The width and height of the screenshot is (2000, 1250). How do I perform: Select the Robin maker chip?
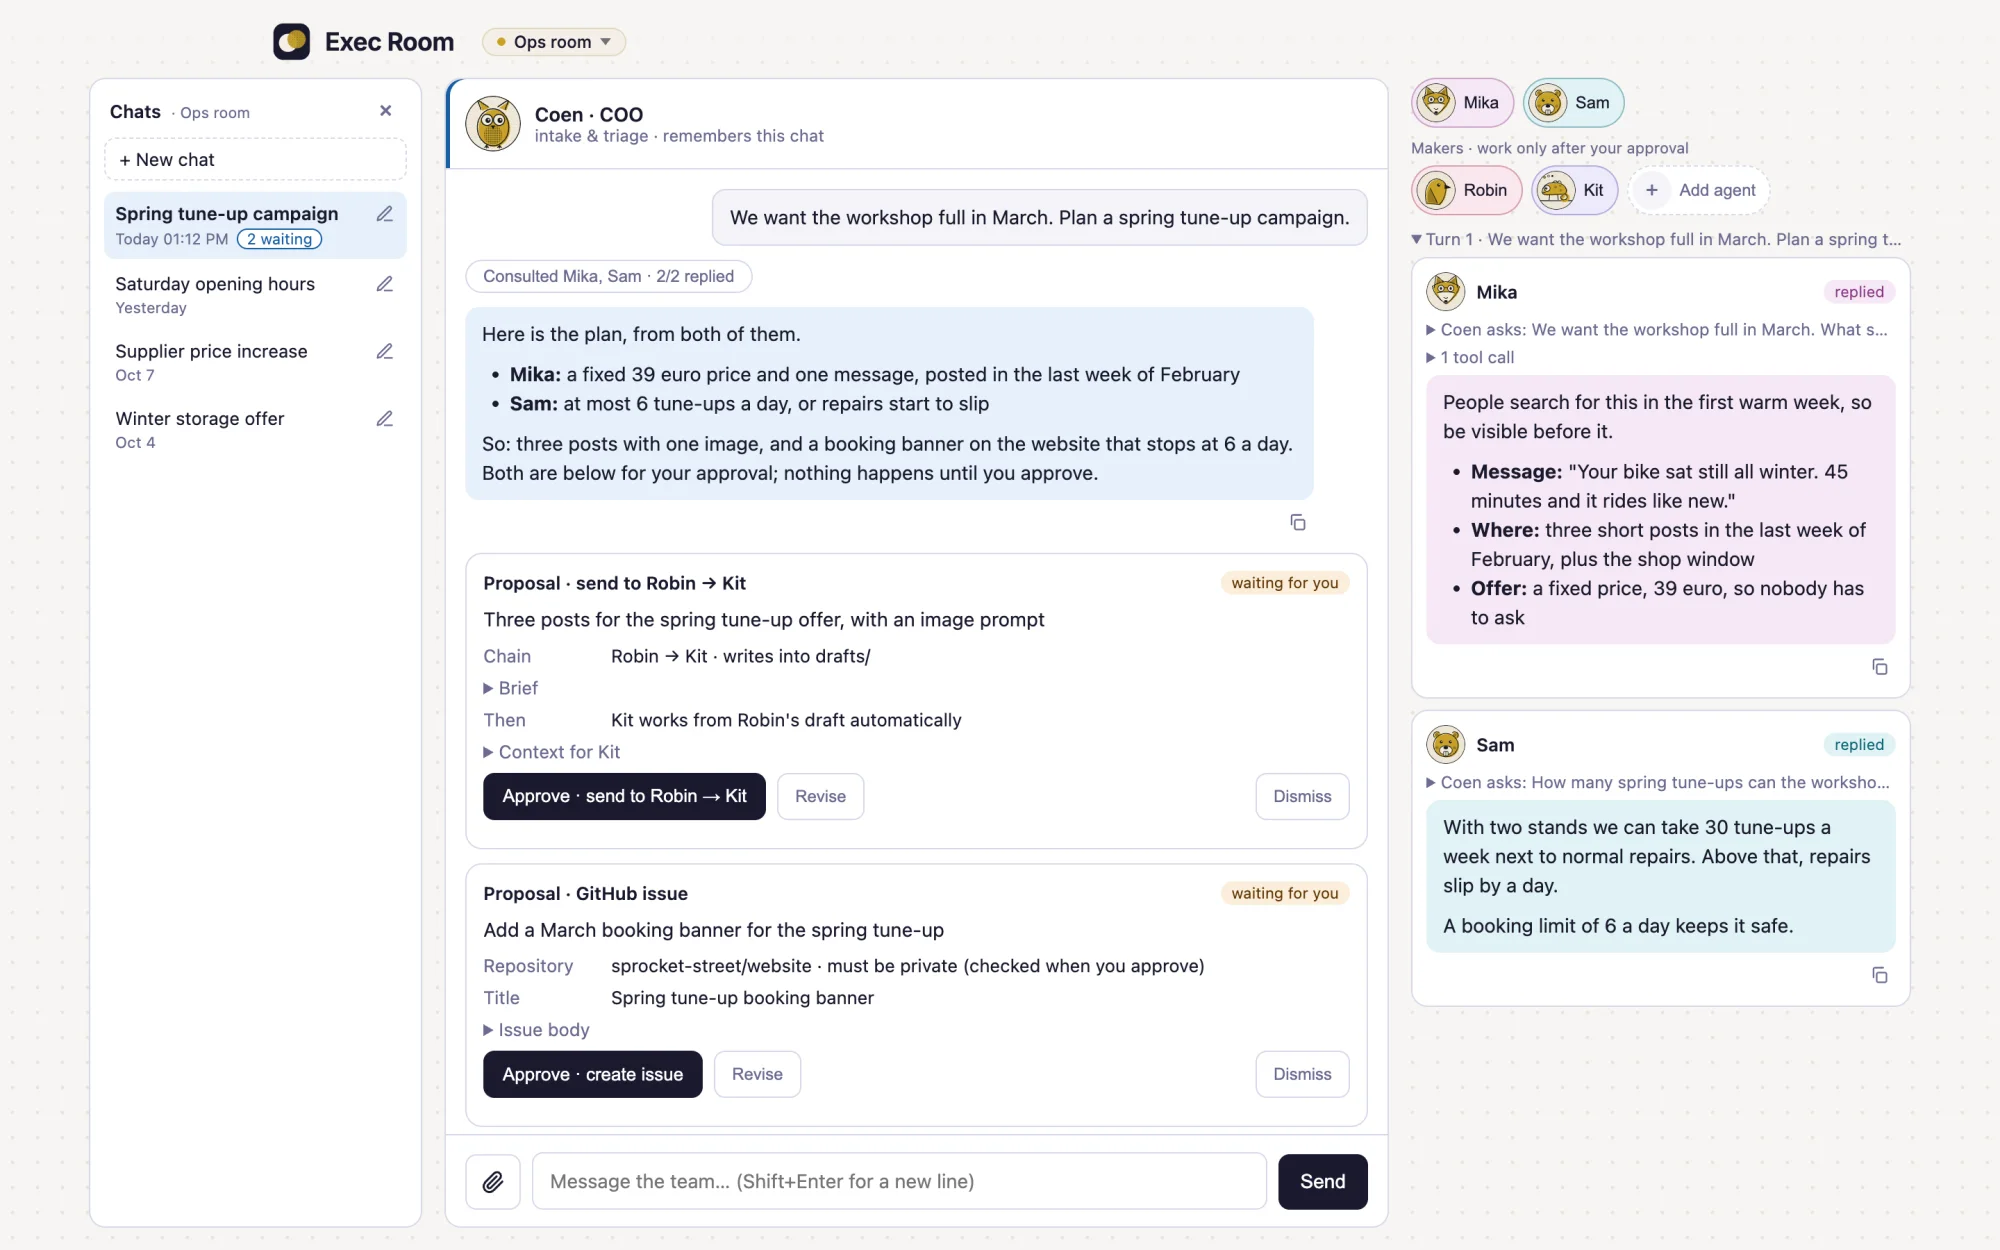[x=1466, y=190]
